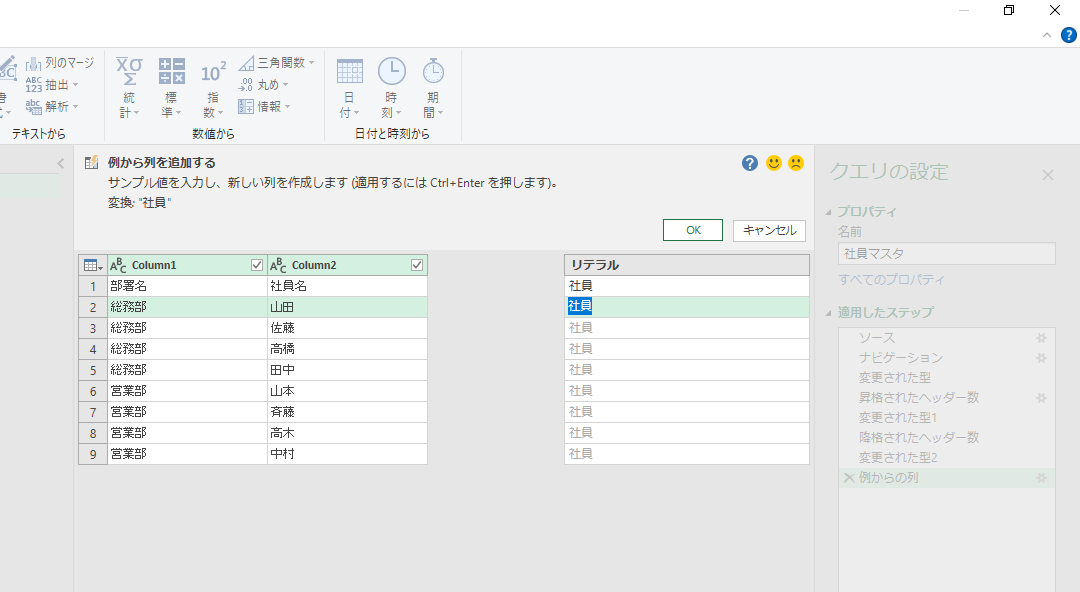The width and height of the screenshot is (1080, 592).
Task: Open the すべてのプロパティ link
Action: pyautogui.click(x=891, y=280)
